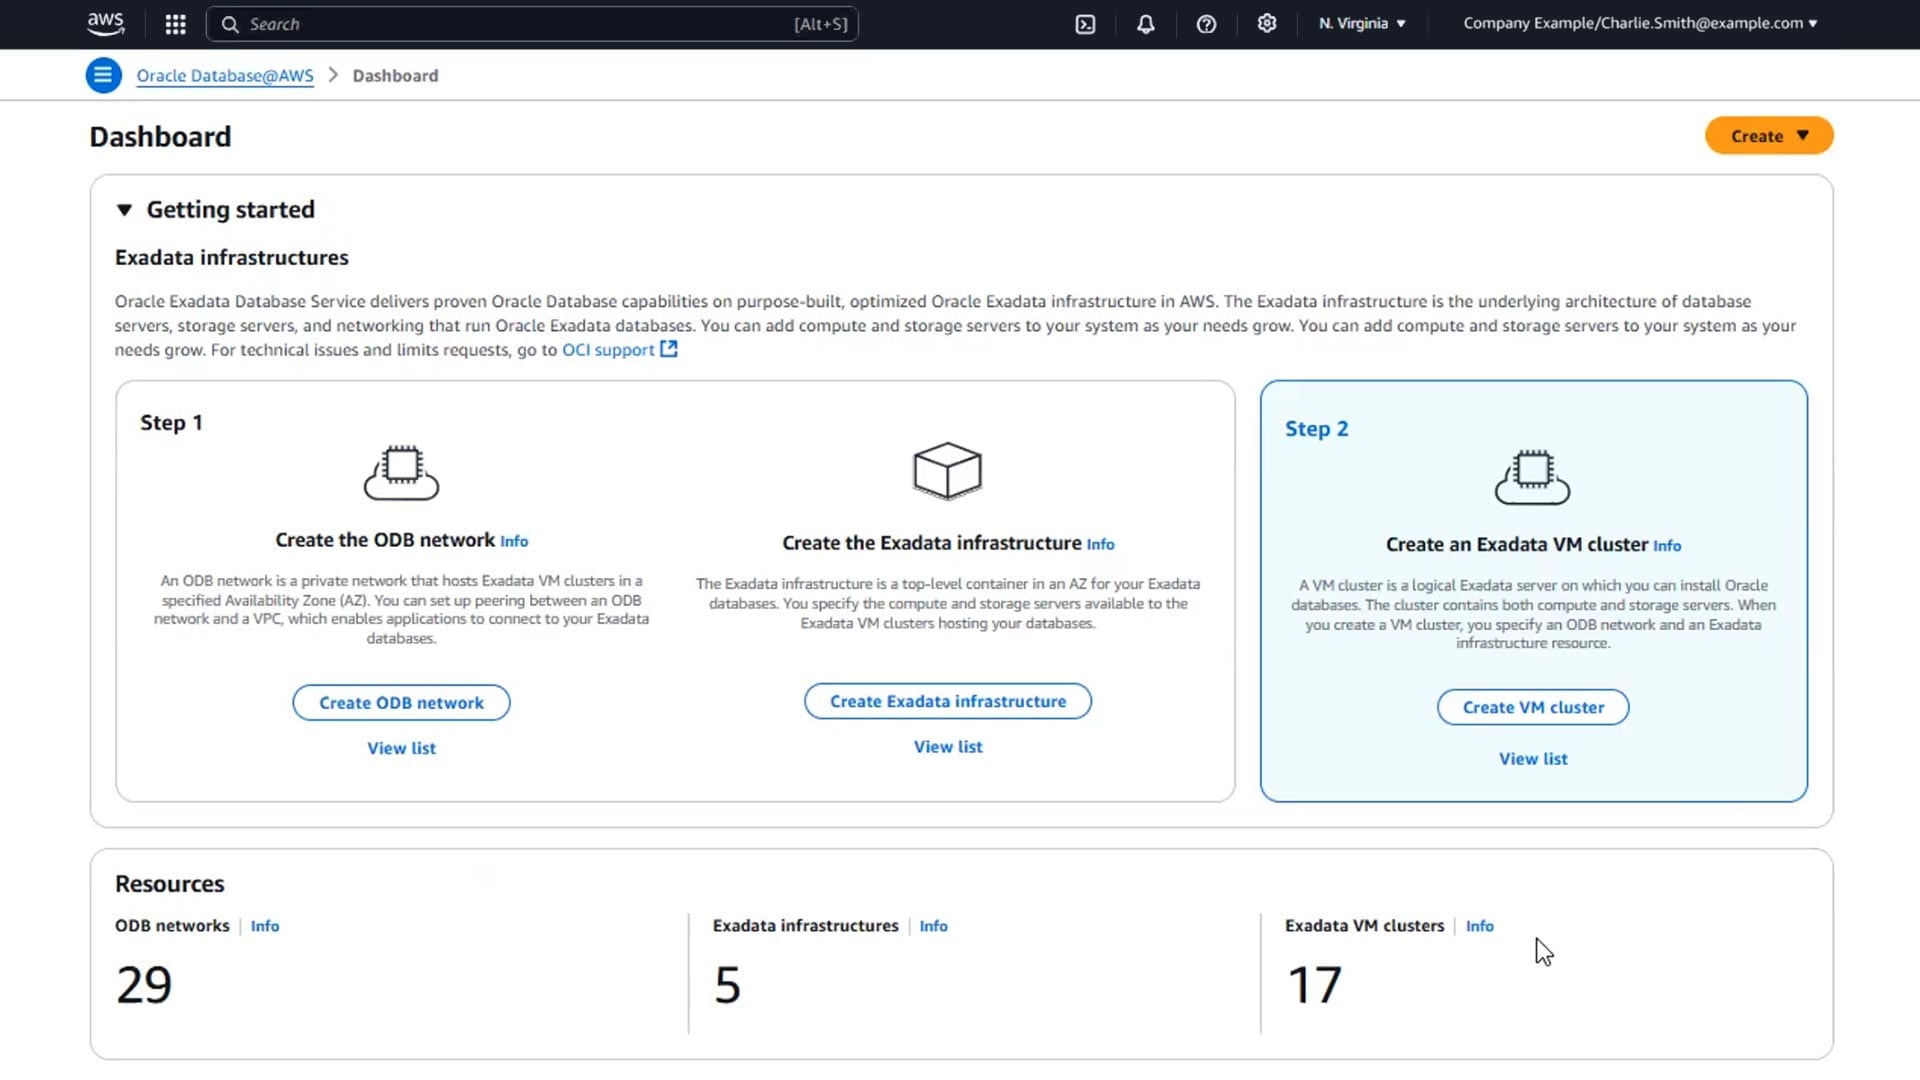Open the Help menu icon
This screenshot has height=1080, width=1920.
(x=1206, y=24)
